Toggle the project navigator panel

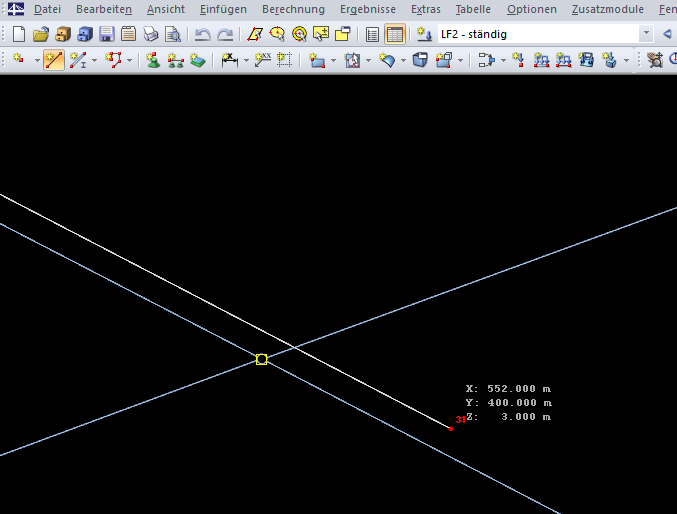click(372, 34)
